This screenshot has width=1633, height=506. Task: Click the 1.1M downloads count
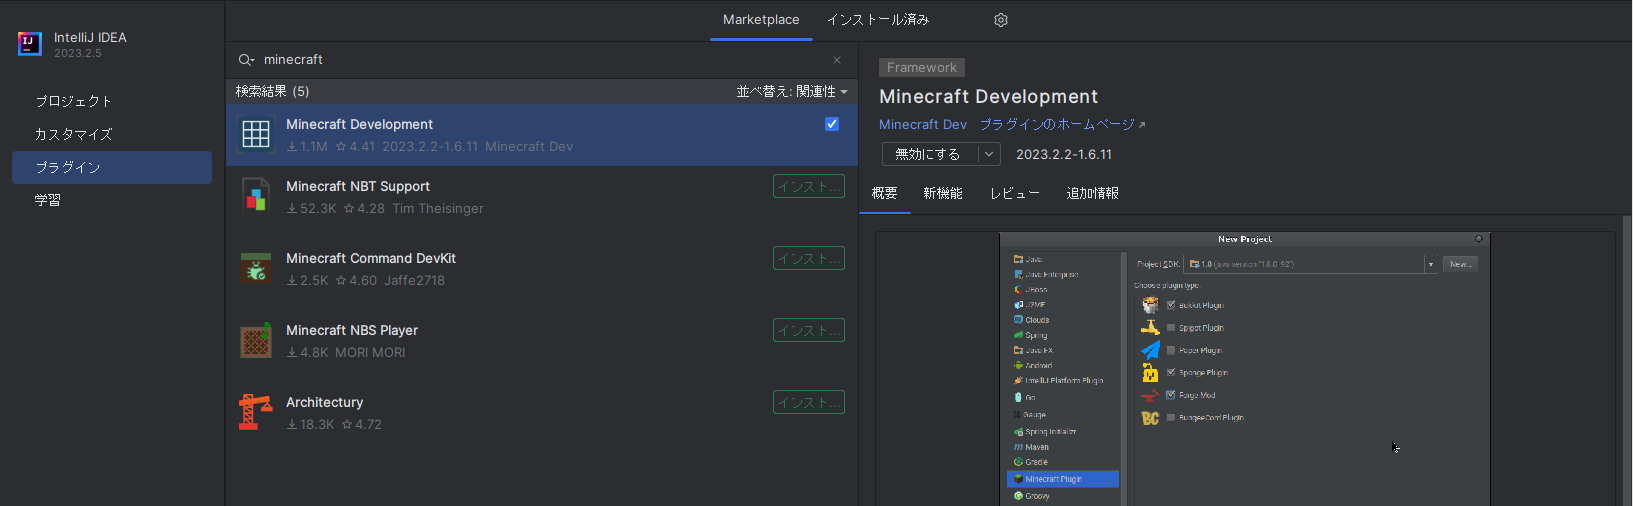pyautogui.click(x=308, y=146)
